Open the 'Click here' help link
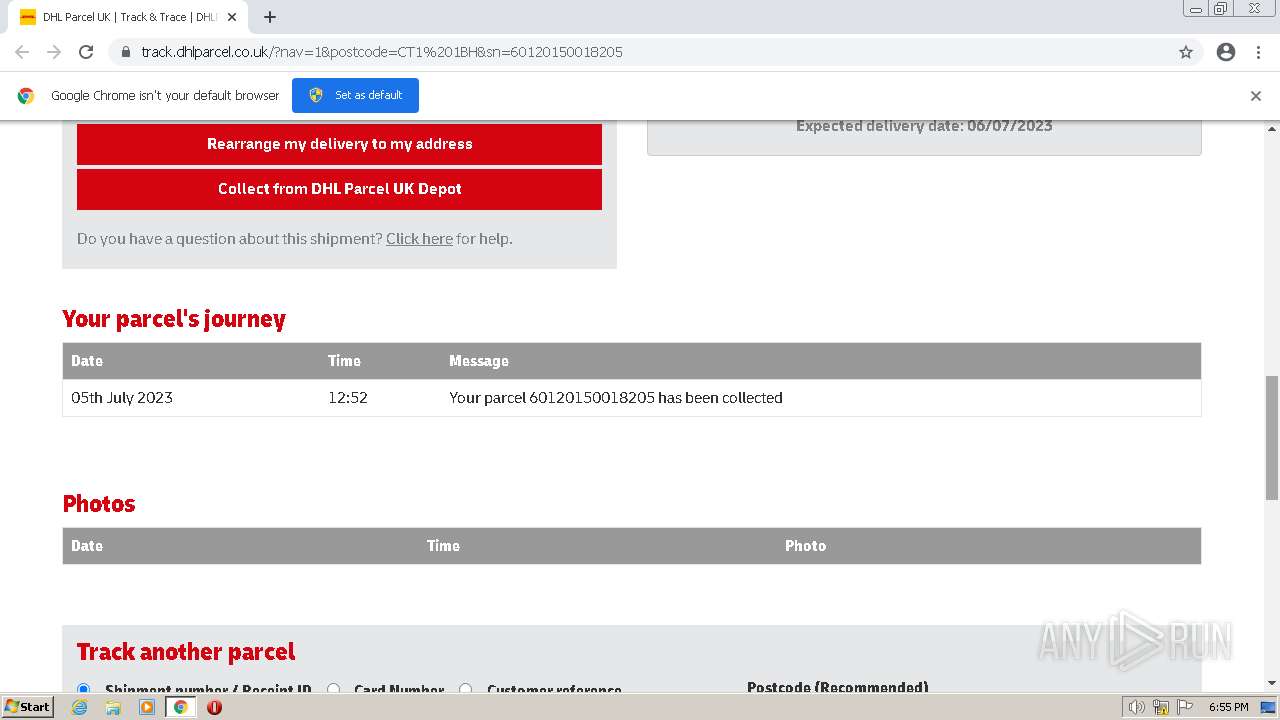The width and height of the screenshot is (1280, 720). [x=419, y=239]
